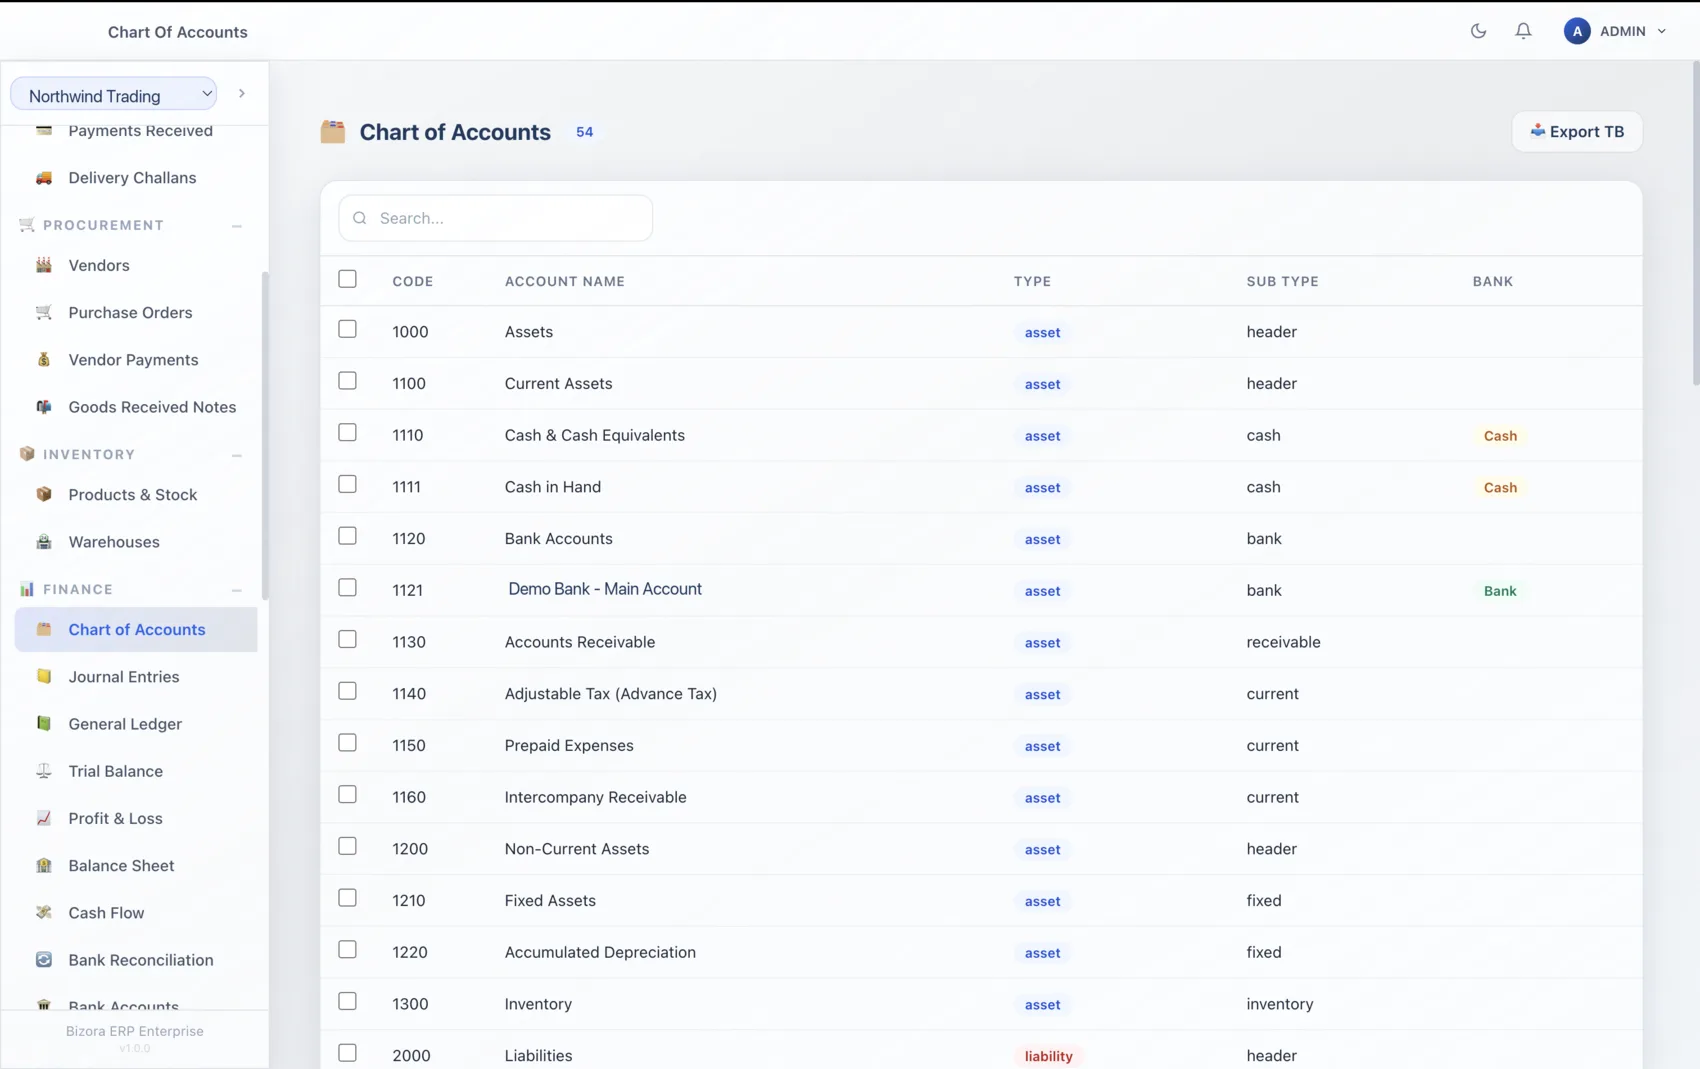Expand the ADMIN user menu chevron
This screenshot has height=1069, width=1700.
click(1662, 31)
